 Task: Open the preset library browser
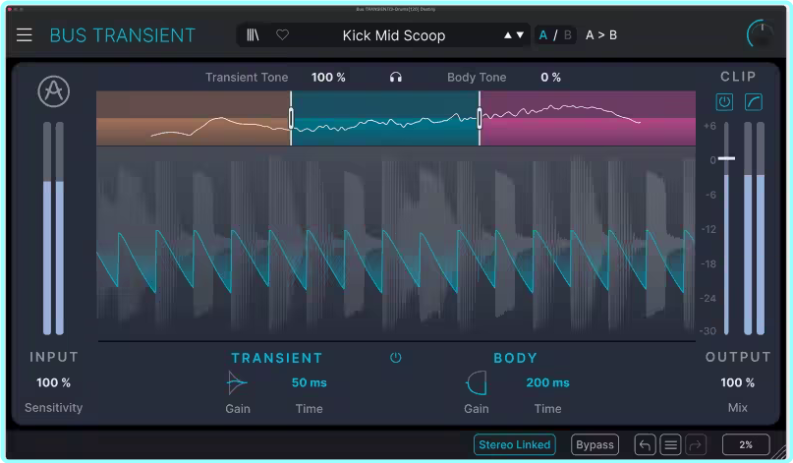pyautogui.click(x=254, y=35)
